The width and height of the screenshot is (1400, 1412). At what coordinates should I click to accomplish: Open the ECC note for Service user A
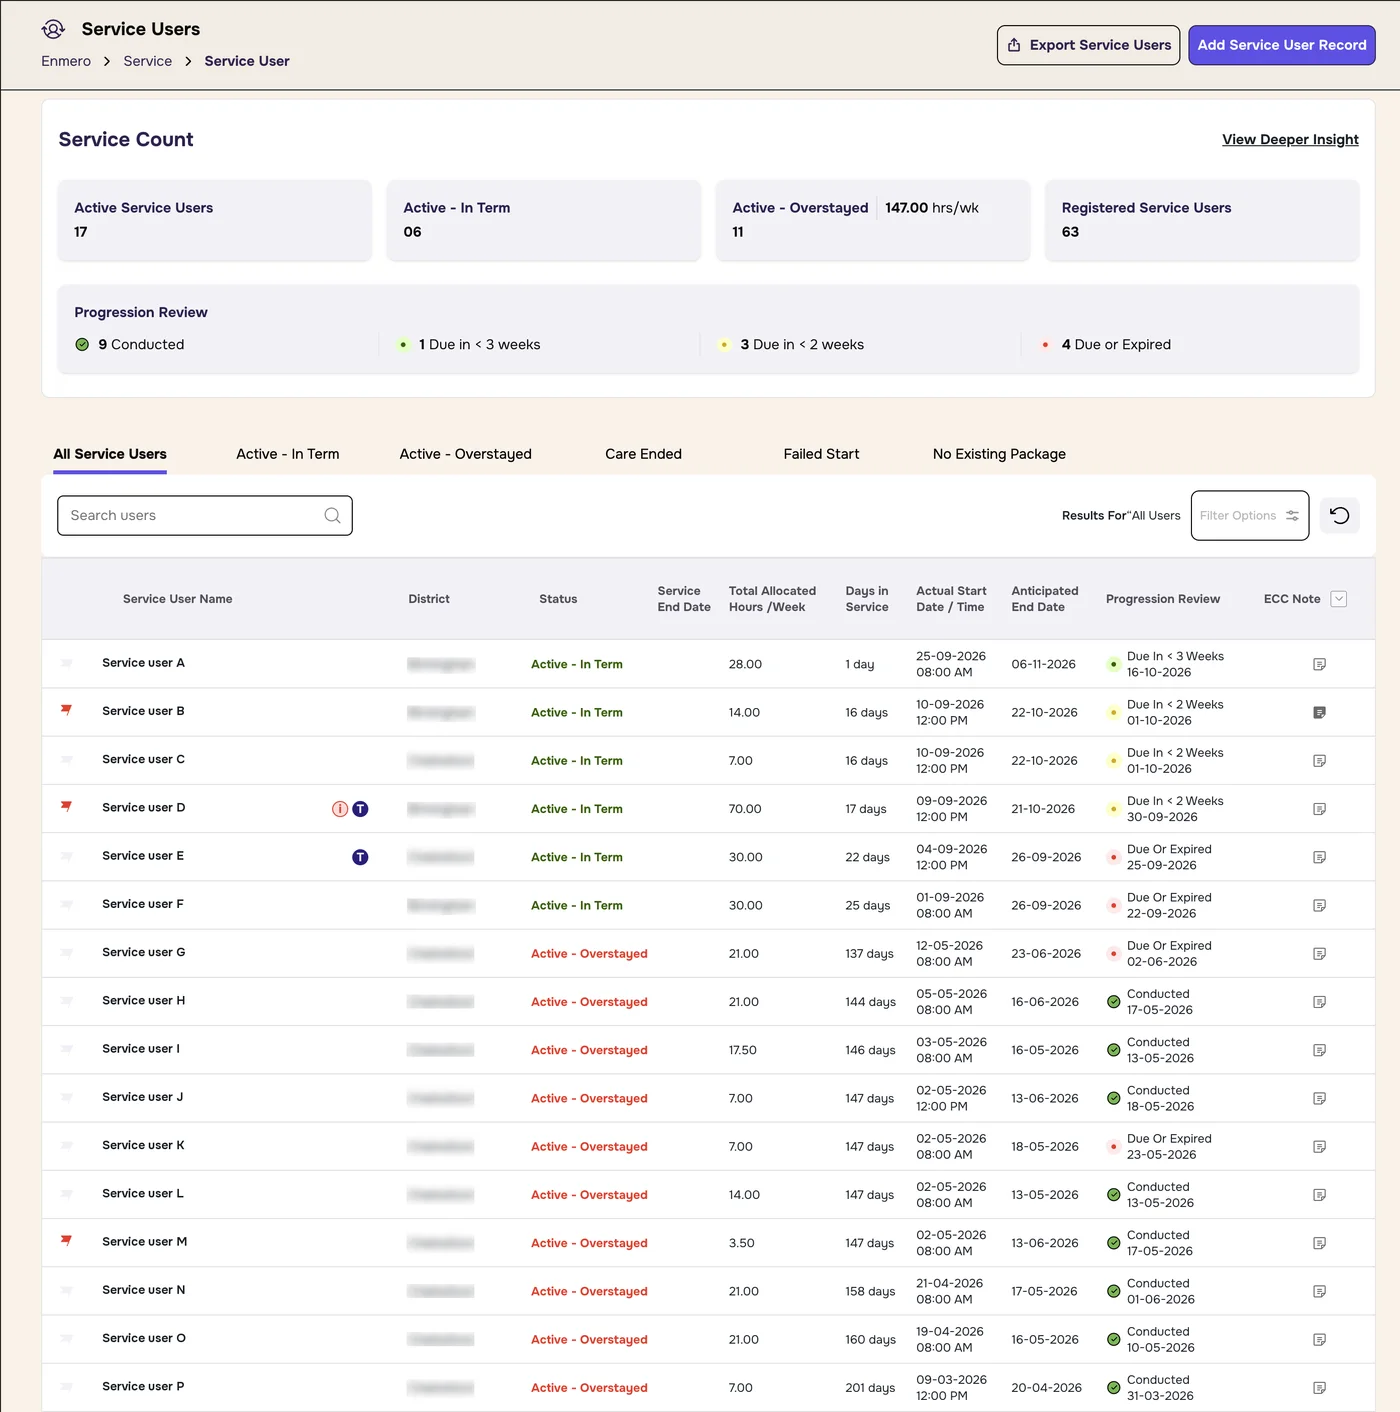pos(1319,665)
